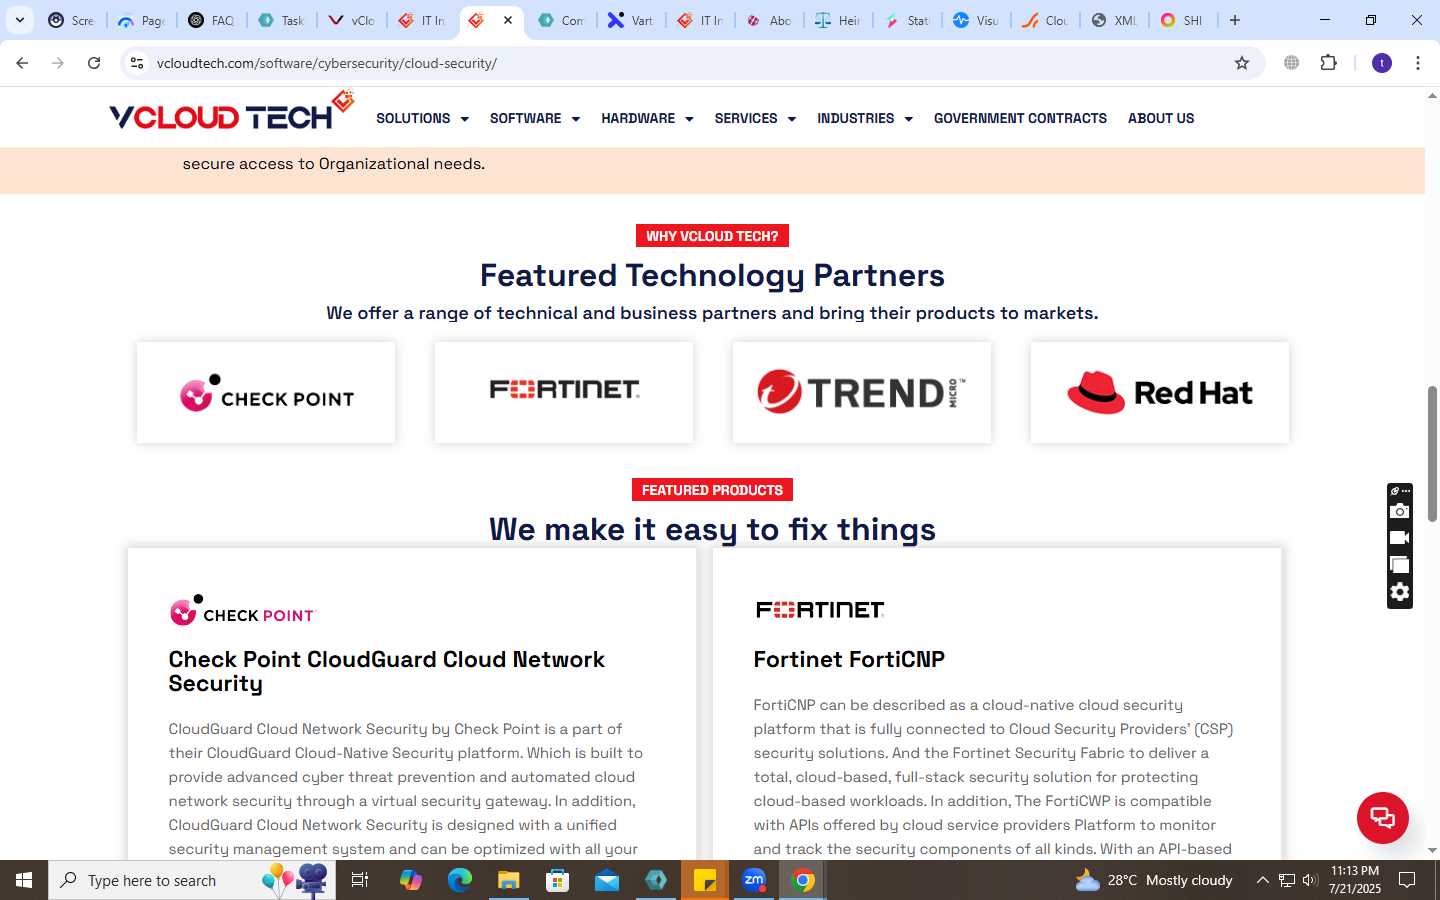This screenshot has width=1440, height=900.
Task: Open the Red Hat partner card
Action: coord(1160,393)
